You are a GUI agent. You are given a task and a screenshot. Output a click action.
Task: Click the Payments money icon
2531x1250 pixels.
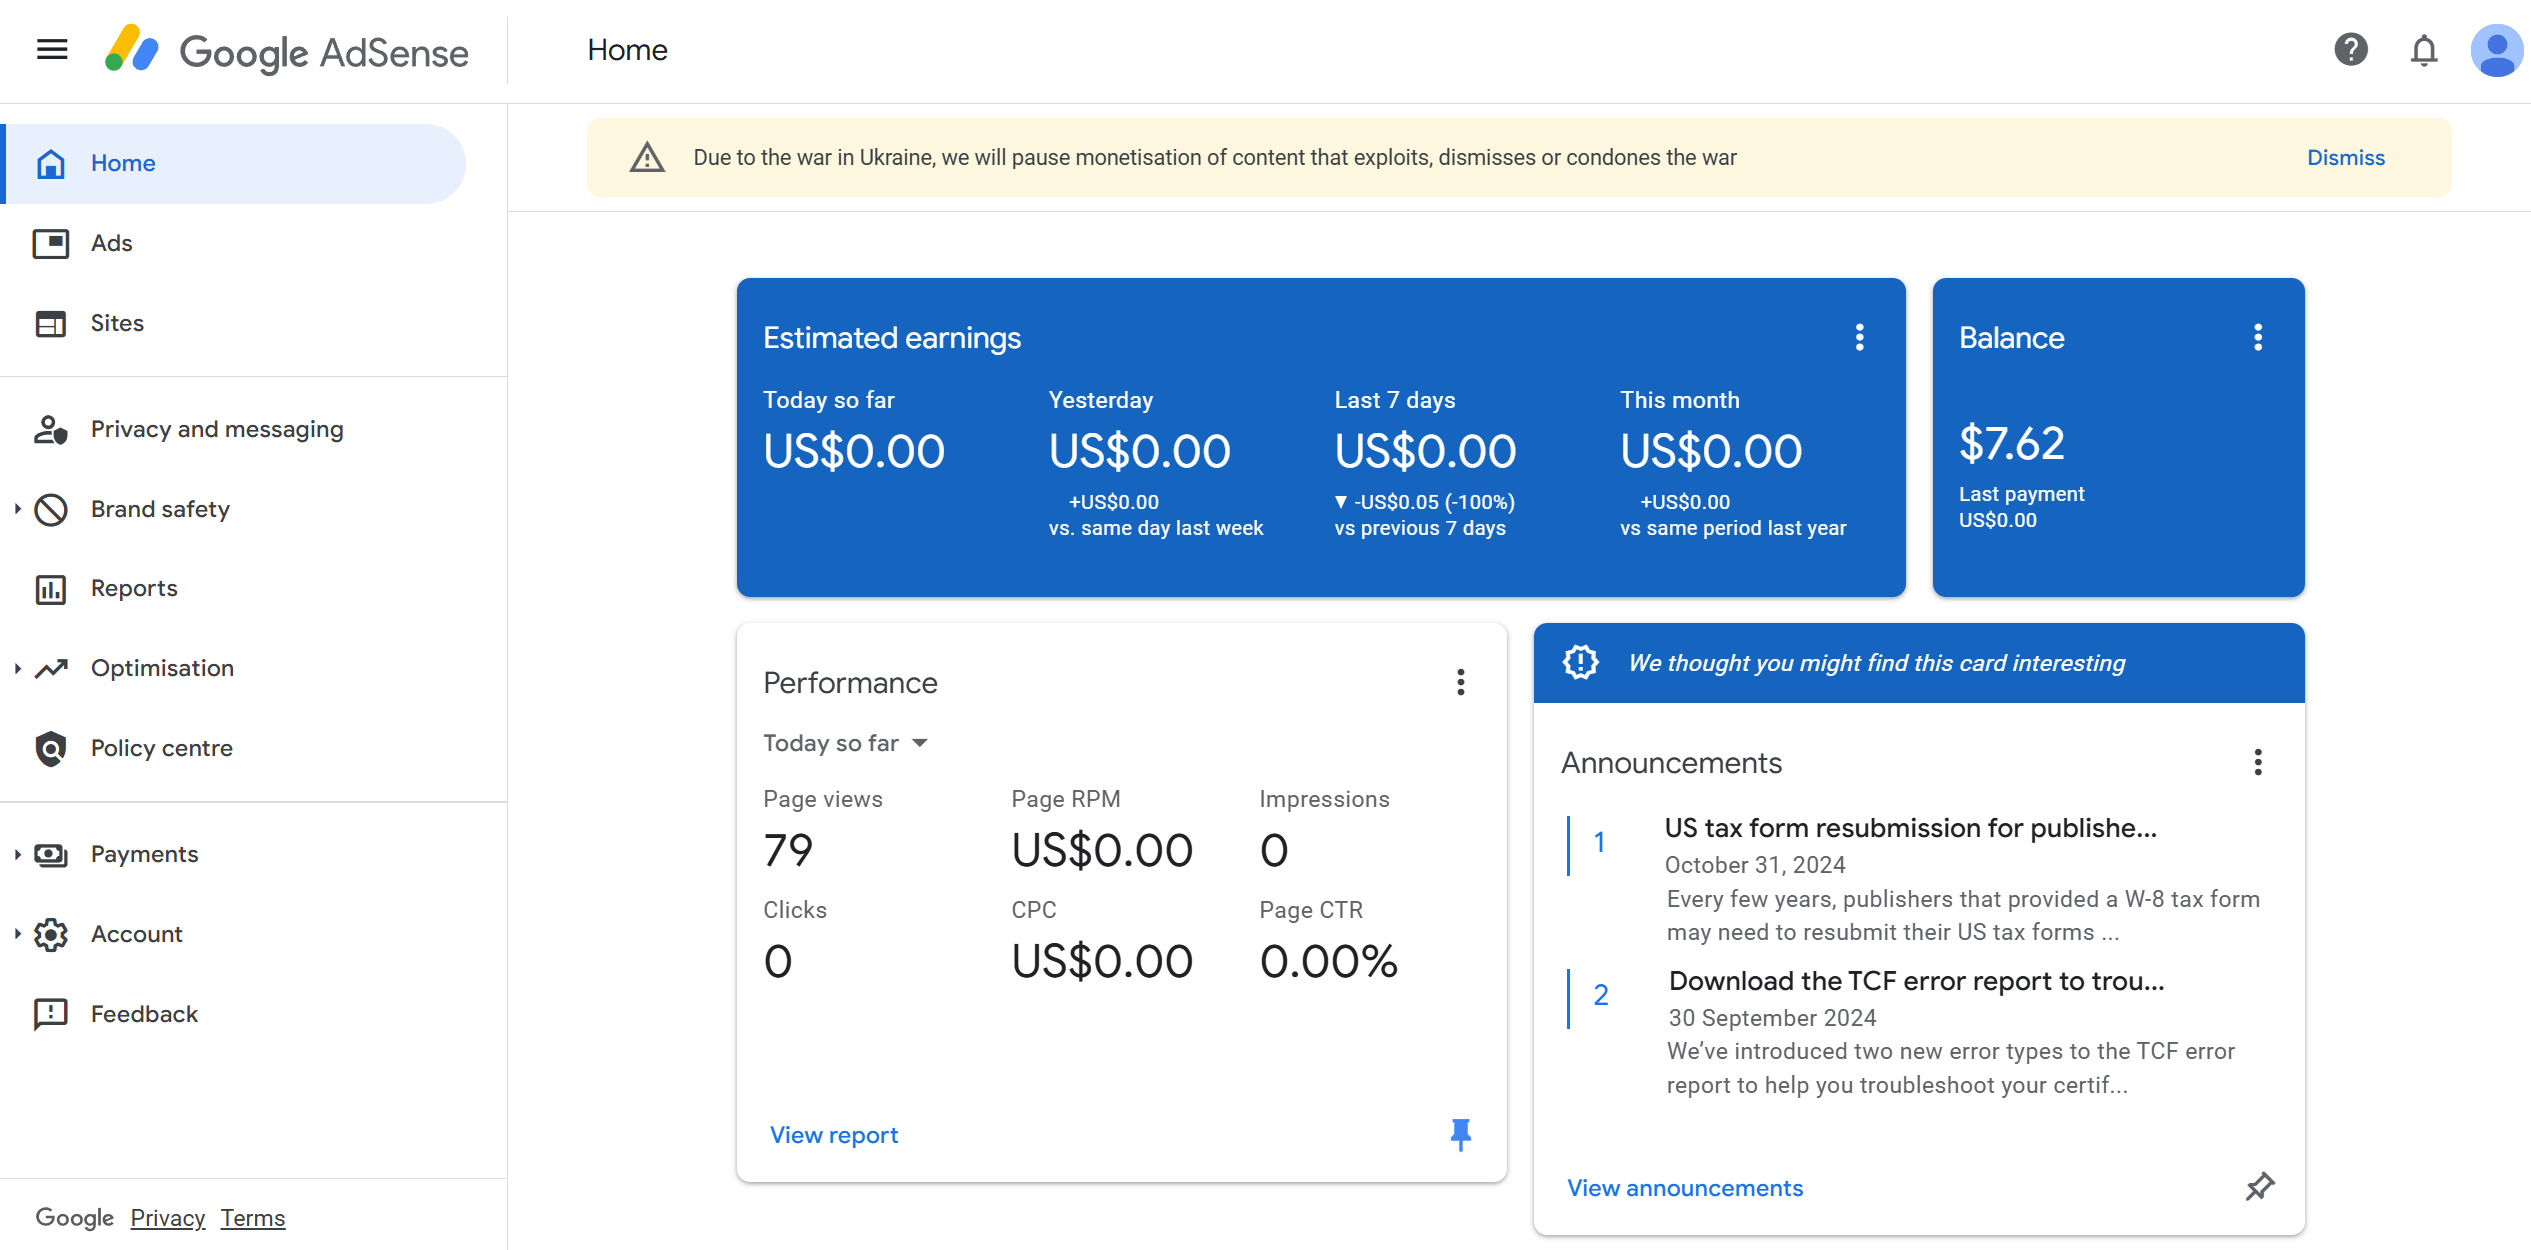[x=51, y=854]
